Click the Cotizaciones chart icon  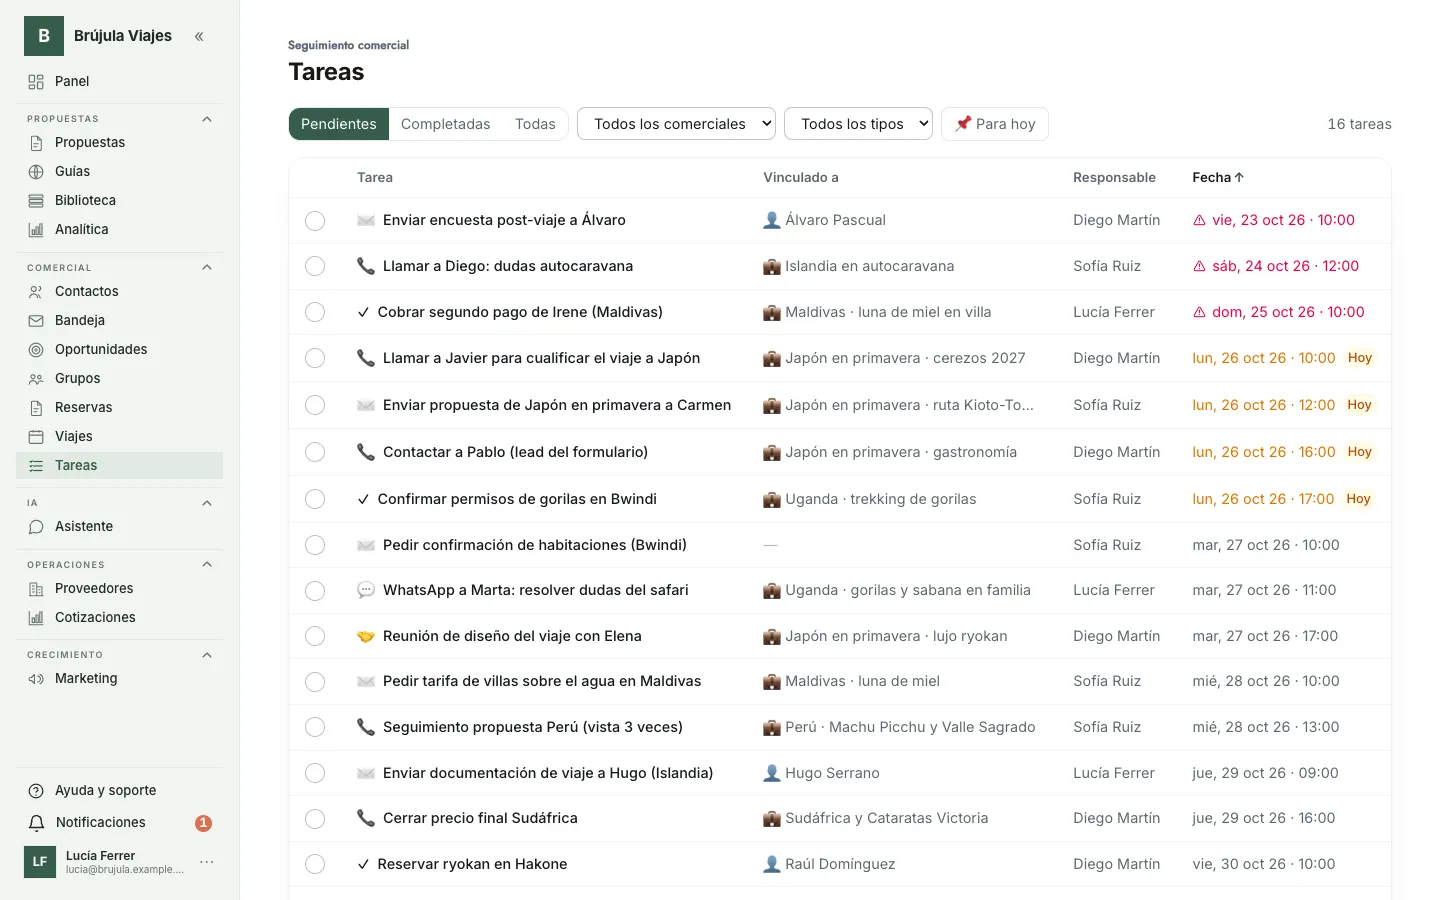[36, 618]
